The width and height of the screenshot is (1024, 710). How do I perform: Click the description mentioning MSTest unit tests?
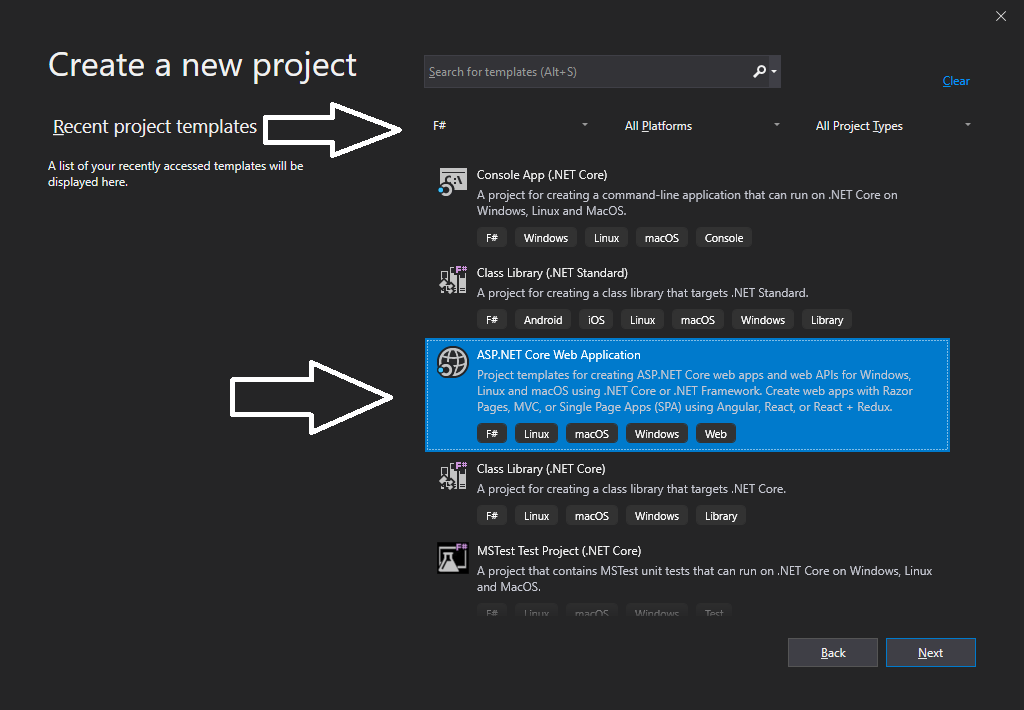pyautogui.click(x=704, y=579)
